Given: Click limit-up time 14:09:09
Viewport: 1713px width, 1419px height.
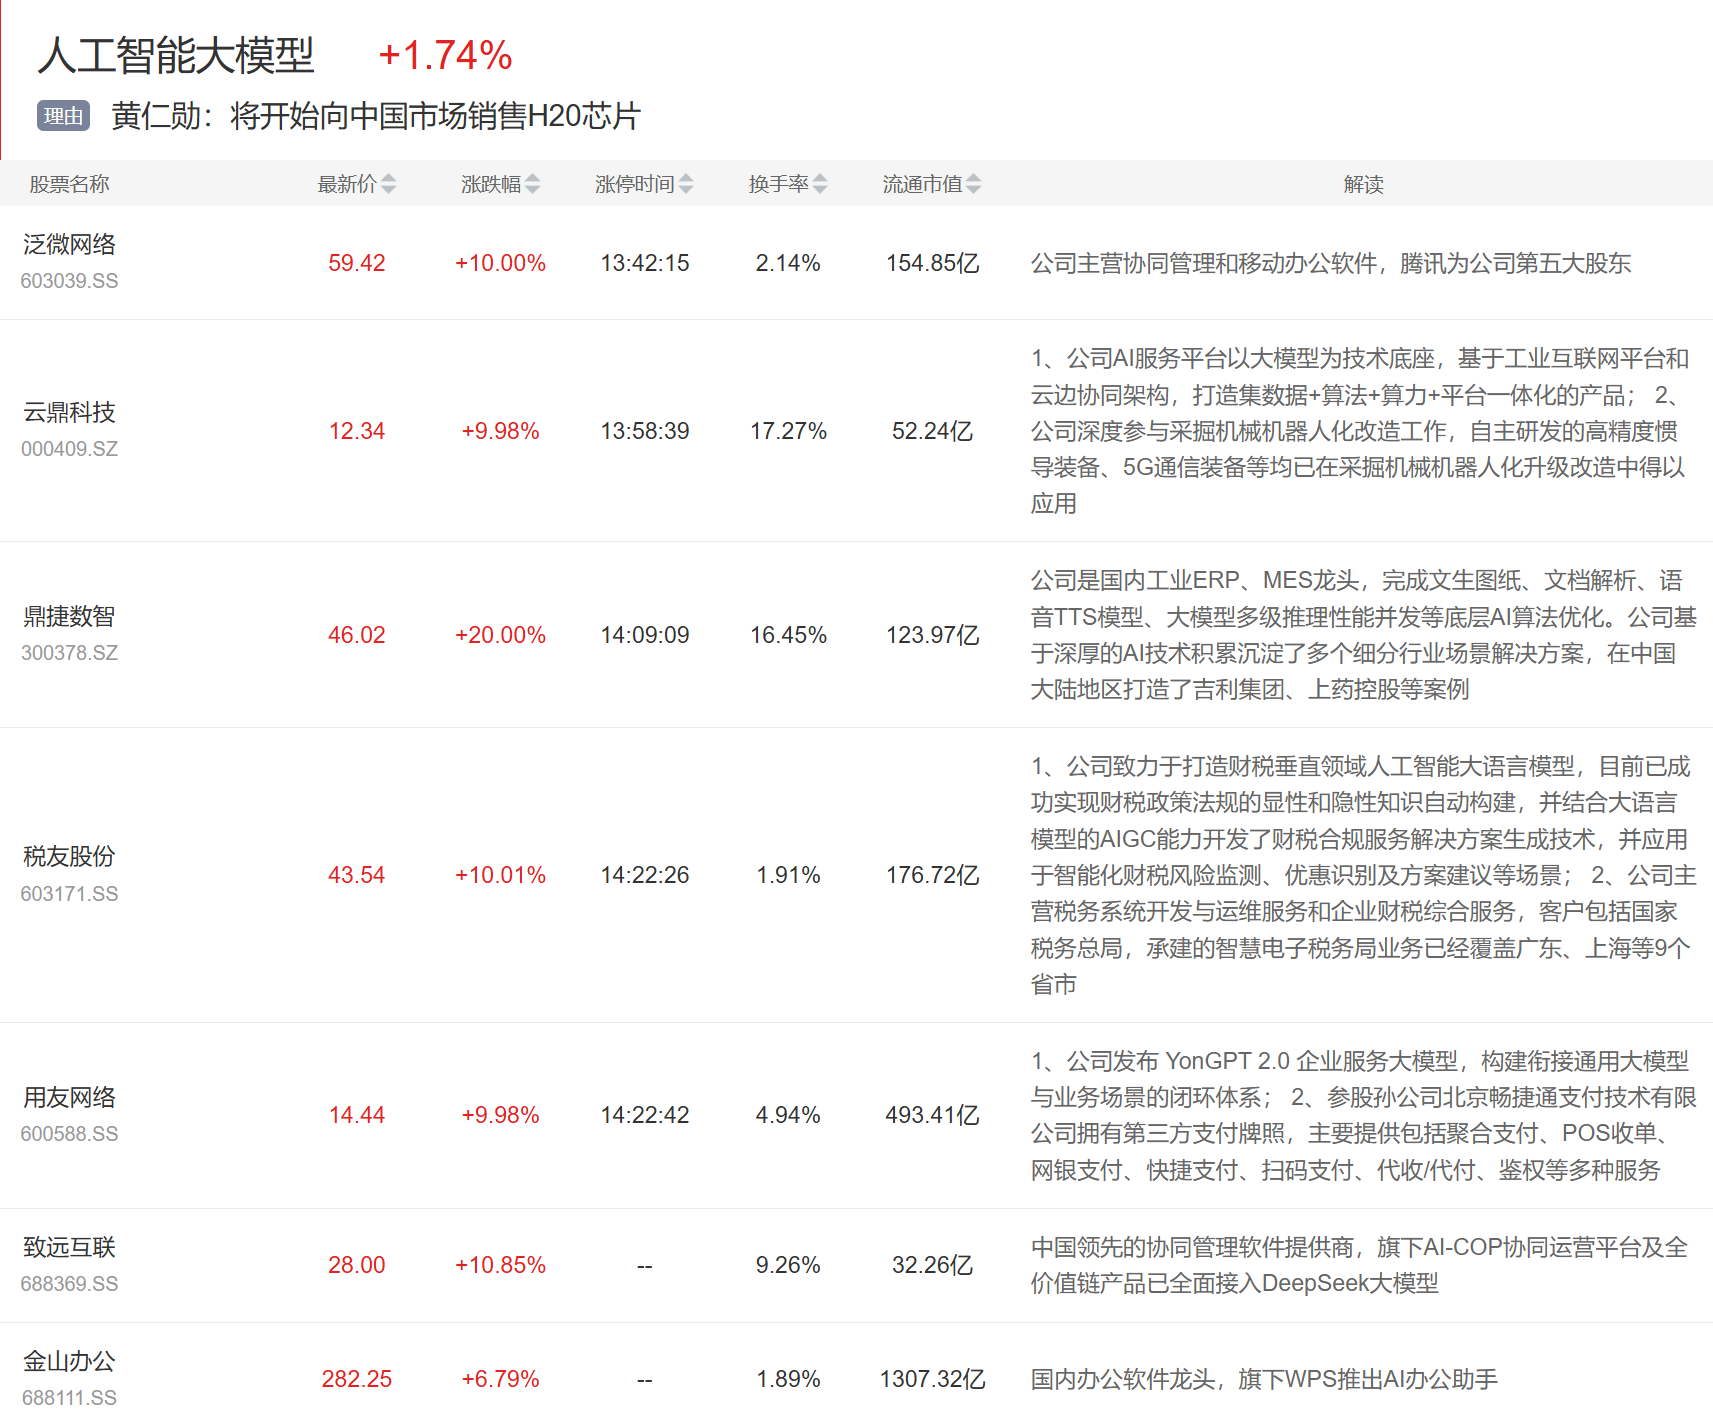Looking at the screenshot, I should point(645,635).
